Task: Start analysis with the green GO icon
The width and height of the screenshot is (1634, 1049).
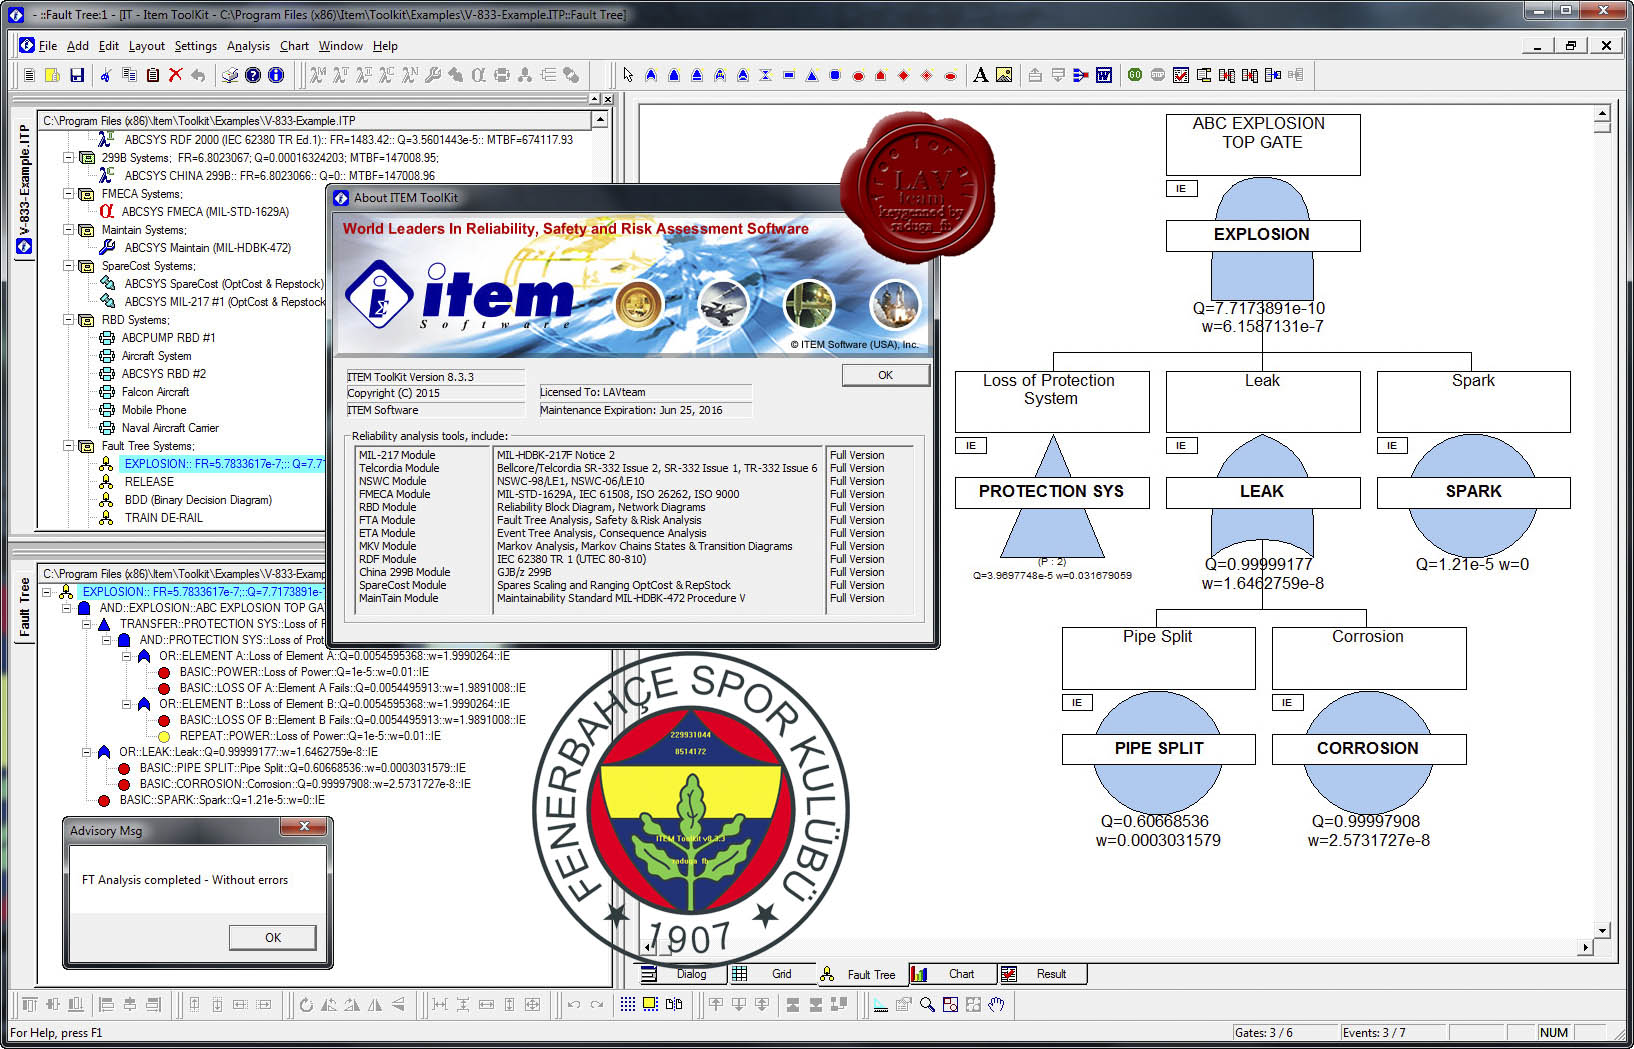Action: coord(1135,75)
